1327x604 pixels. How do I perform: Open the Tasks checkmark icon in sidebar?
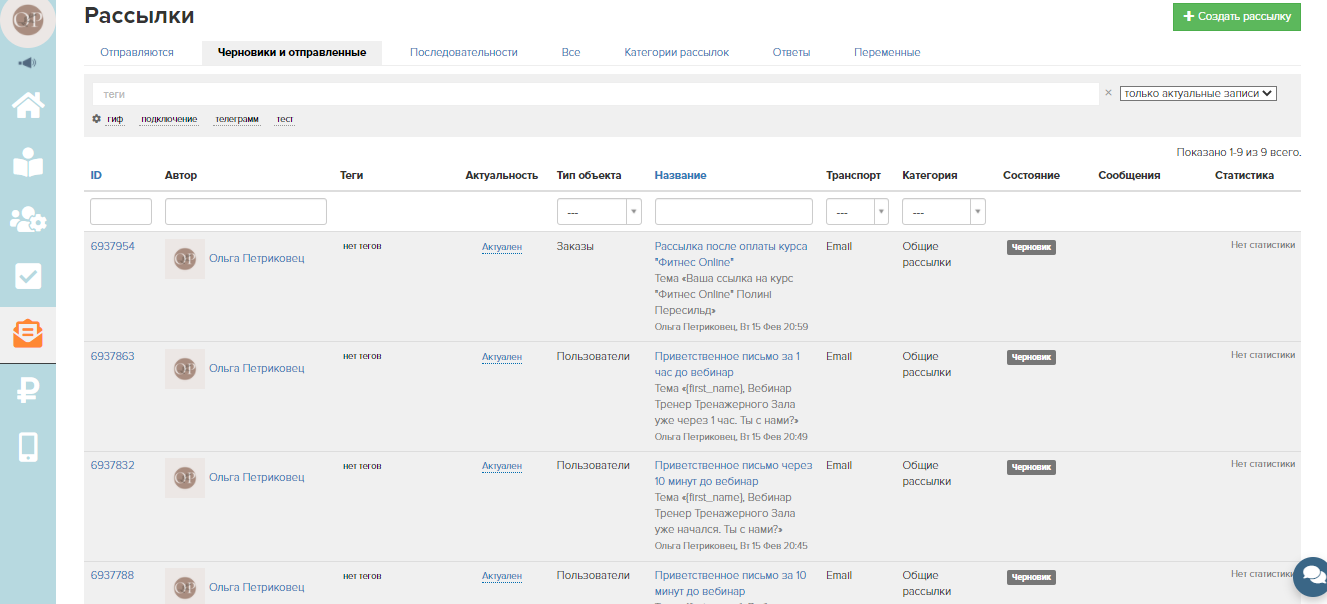pos(27,276)
